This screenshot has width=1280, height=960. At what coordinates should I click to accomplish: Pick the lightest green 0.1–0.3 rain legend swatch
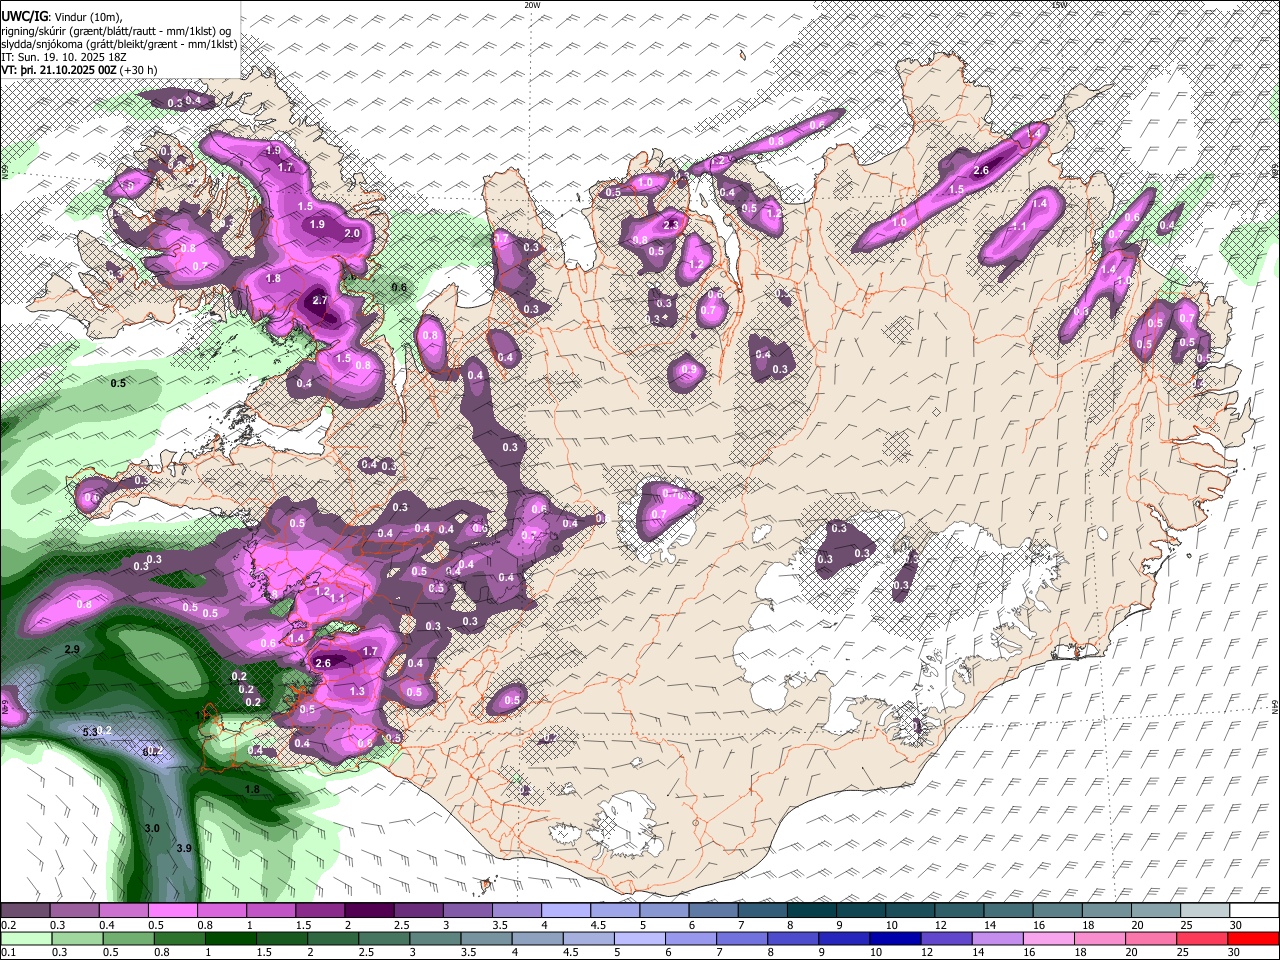click(x=26, y=938)
